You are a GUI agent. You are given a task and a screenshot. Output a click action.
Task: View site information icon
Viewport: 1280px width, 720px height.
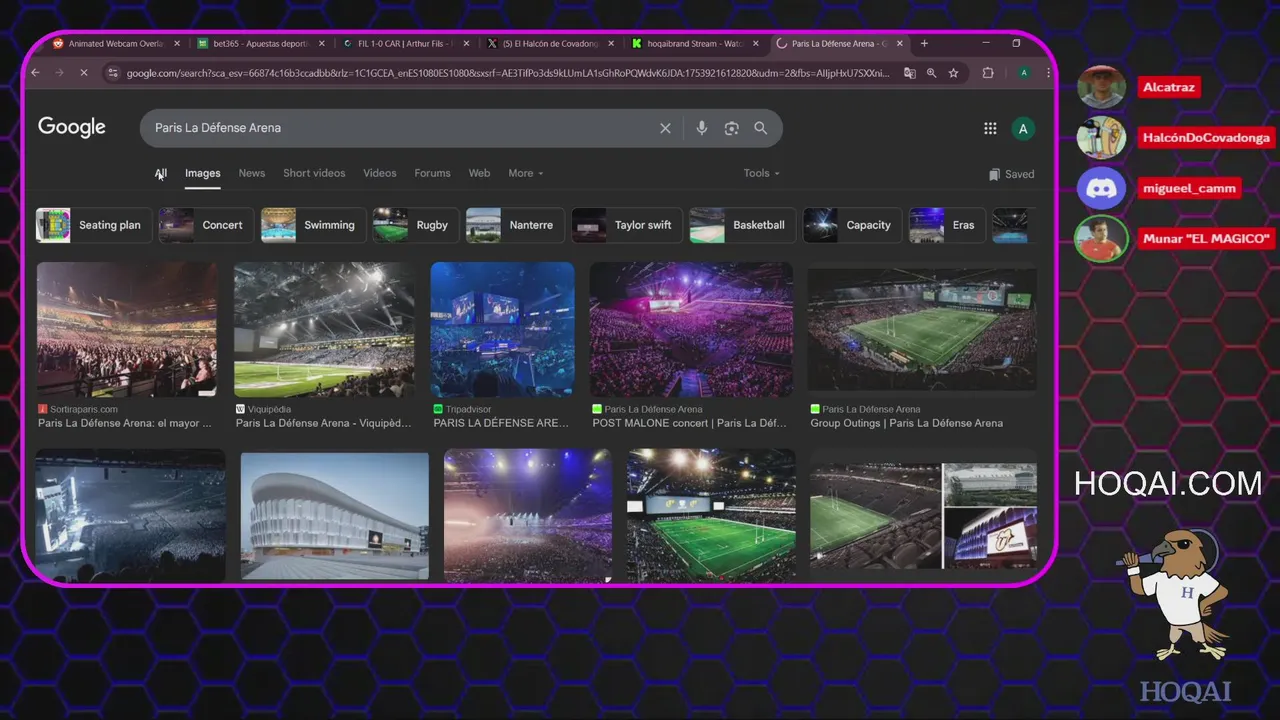[113, 73]
